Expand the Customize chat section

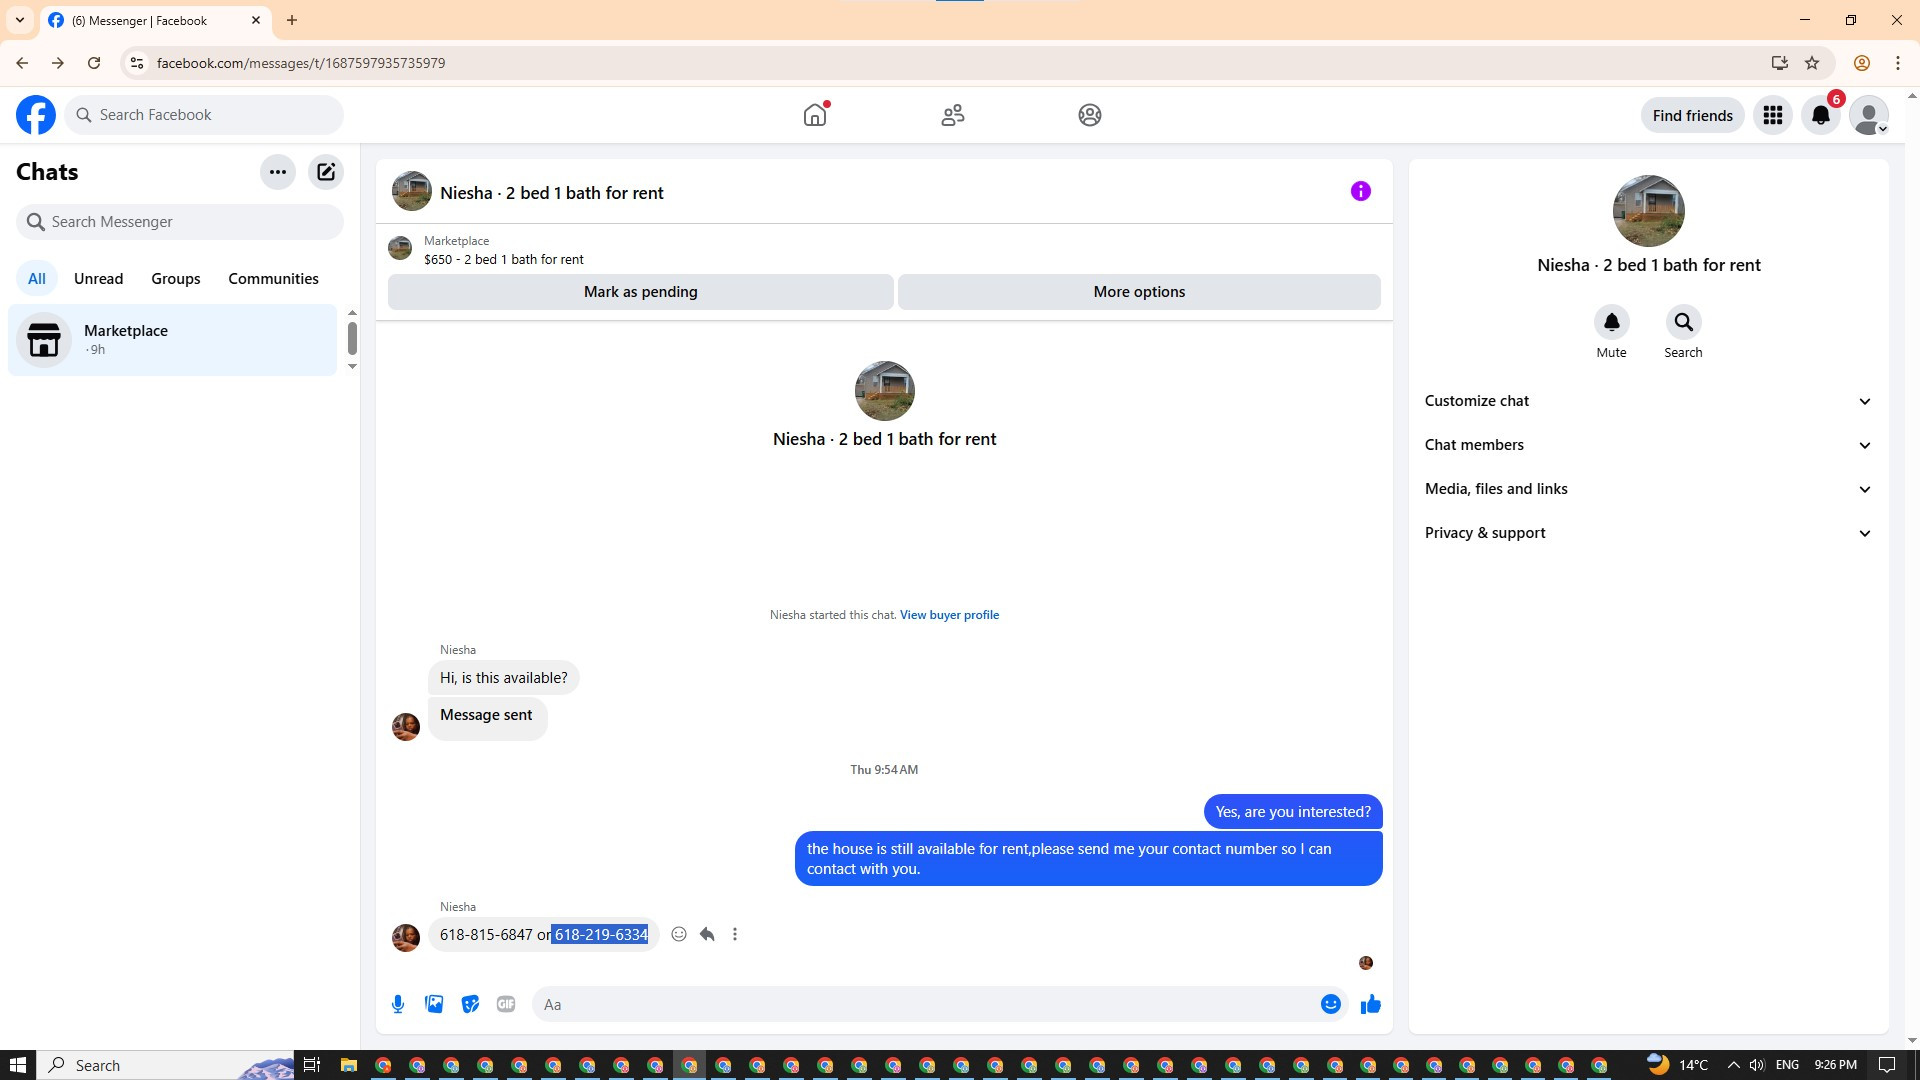[1648, 401]
